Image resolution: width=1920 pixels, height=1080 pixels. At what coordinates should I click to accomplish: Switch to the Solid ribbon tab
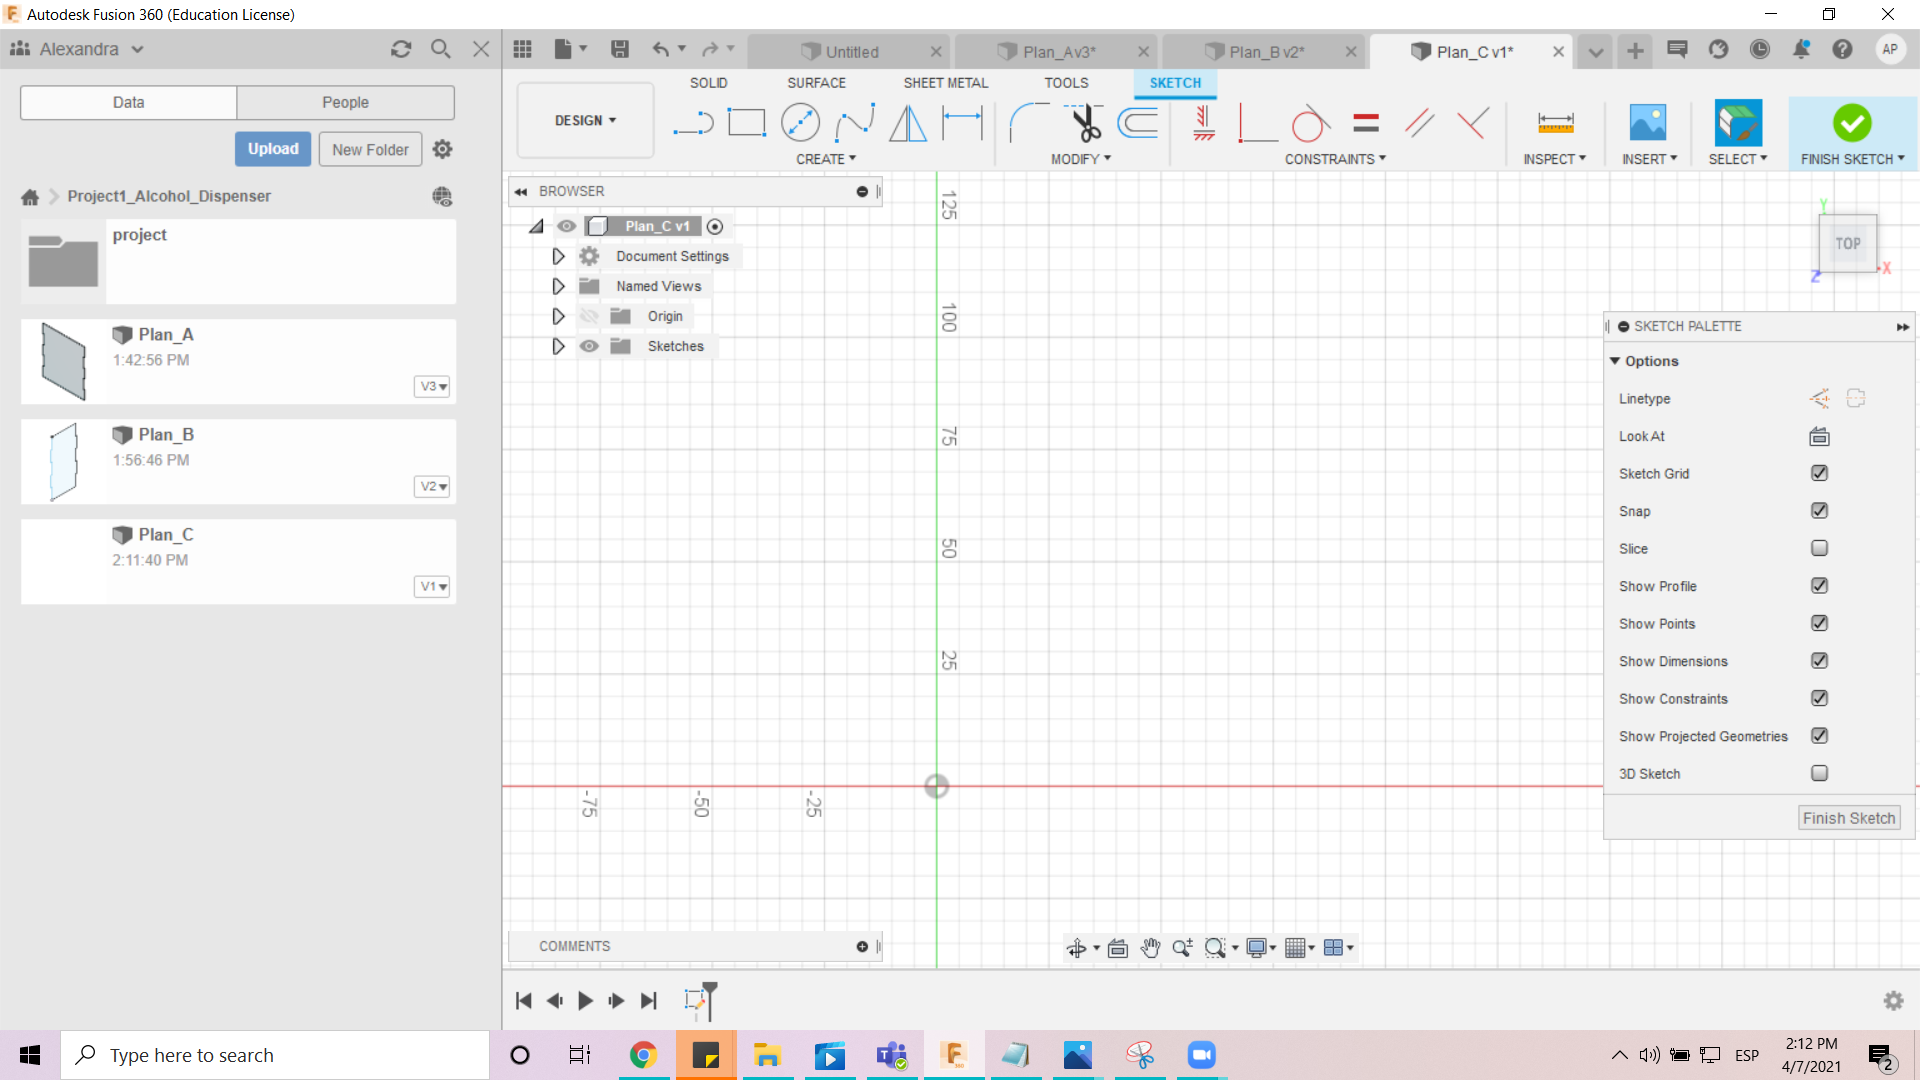tap(709, 83)
